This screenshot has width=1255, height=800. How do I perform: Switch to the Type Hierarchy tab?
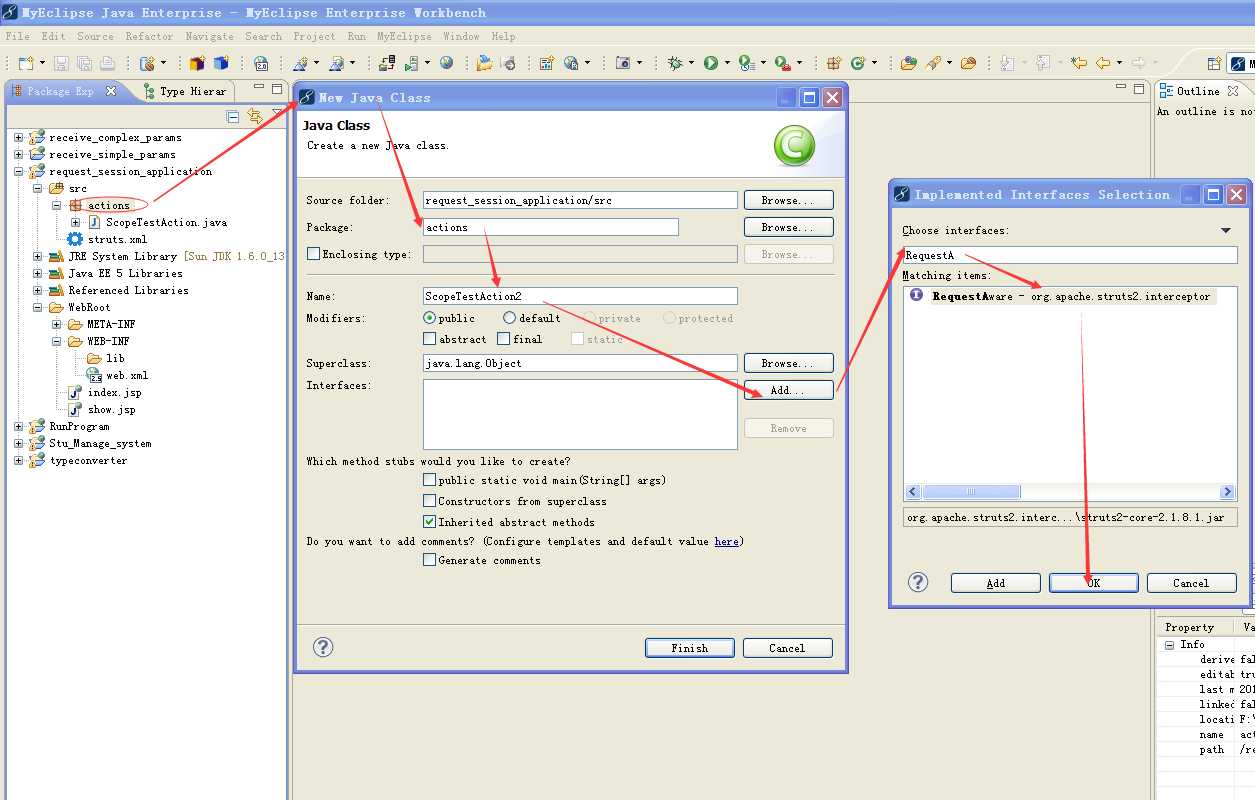click(185, 91)
